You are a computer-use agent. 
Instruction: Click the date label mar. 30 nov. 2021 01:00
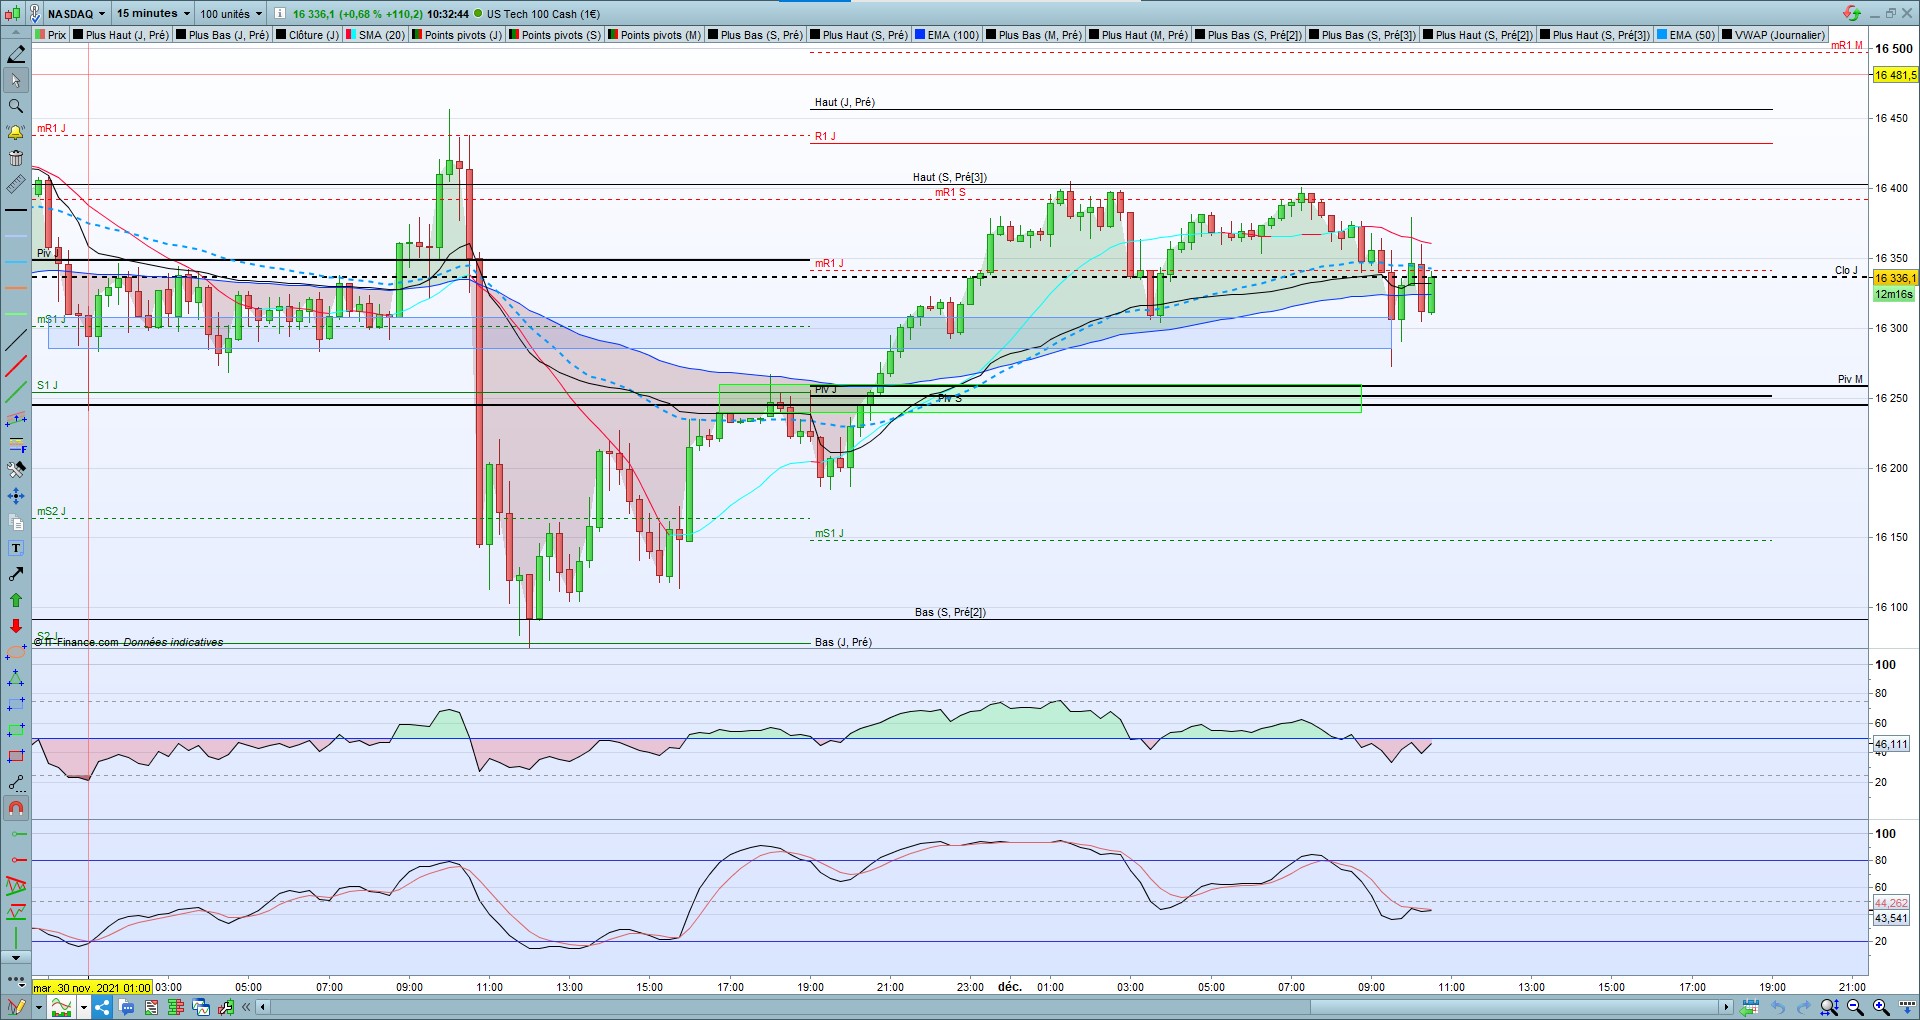coord(92,987)
